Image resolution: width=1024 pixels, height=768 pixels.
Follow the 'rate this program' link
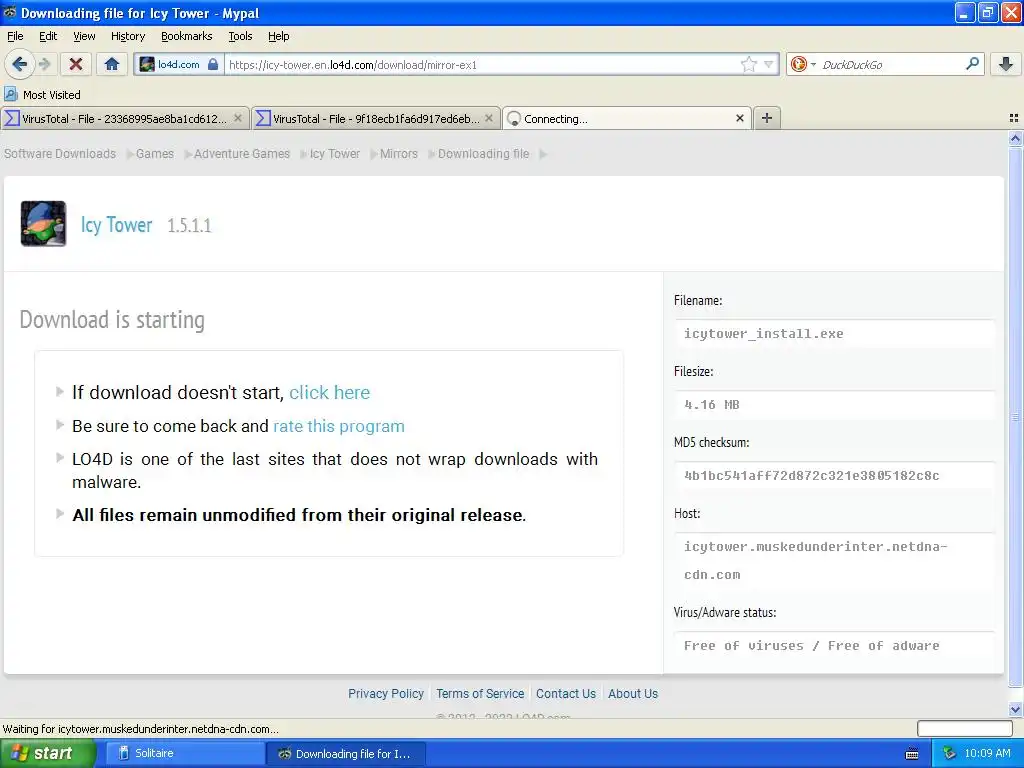point(338,426)
